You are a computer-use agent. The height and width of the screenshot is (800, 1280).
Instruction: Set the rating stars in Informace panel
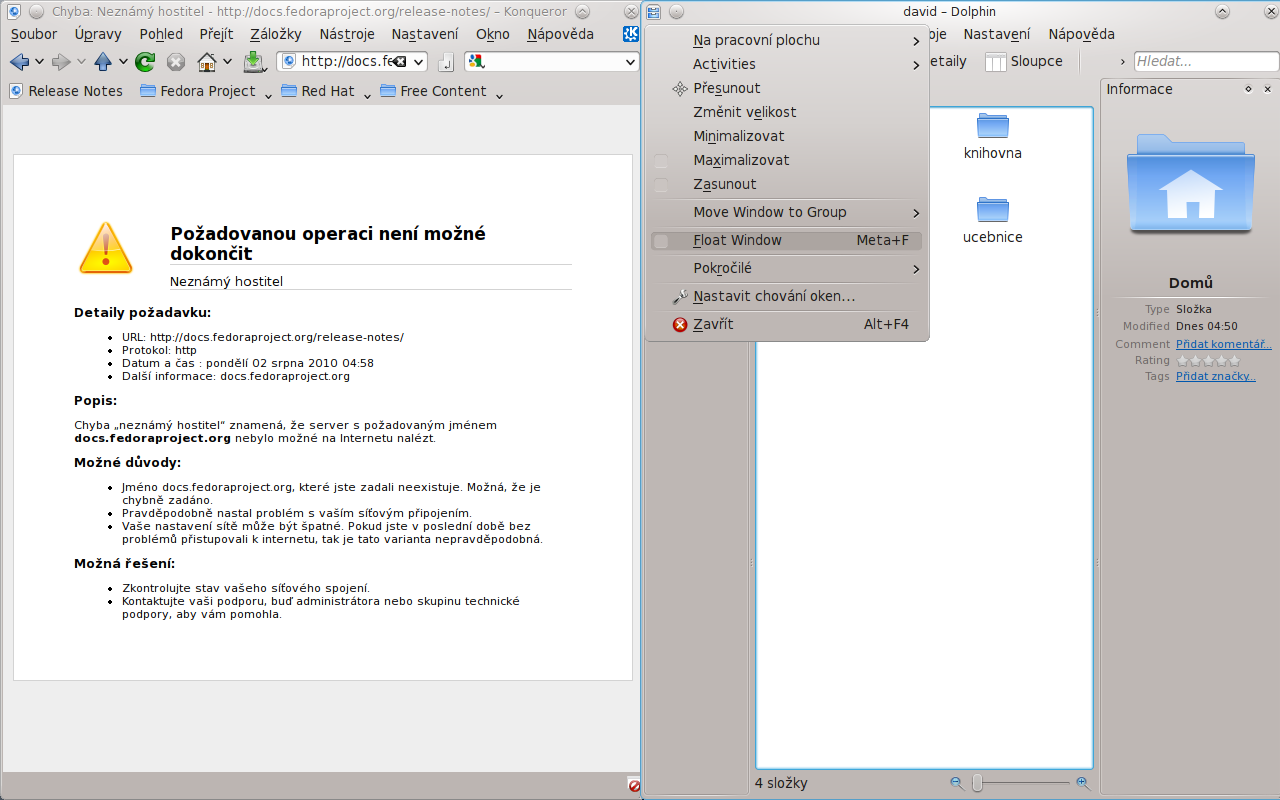[x=1208, y=360]
